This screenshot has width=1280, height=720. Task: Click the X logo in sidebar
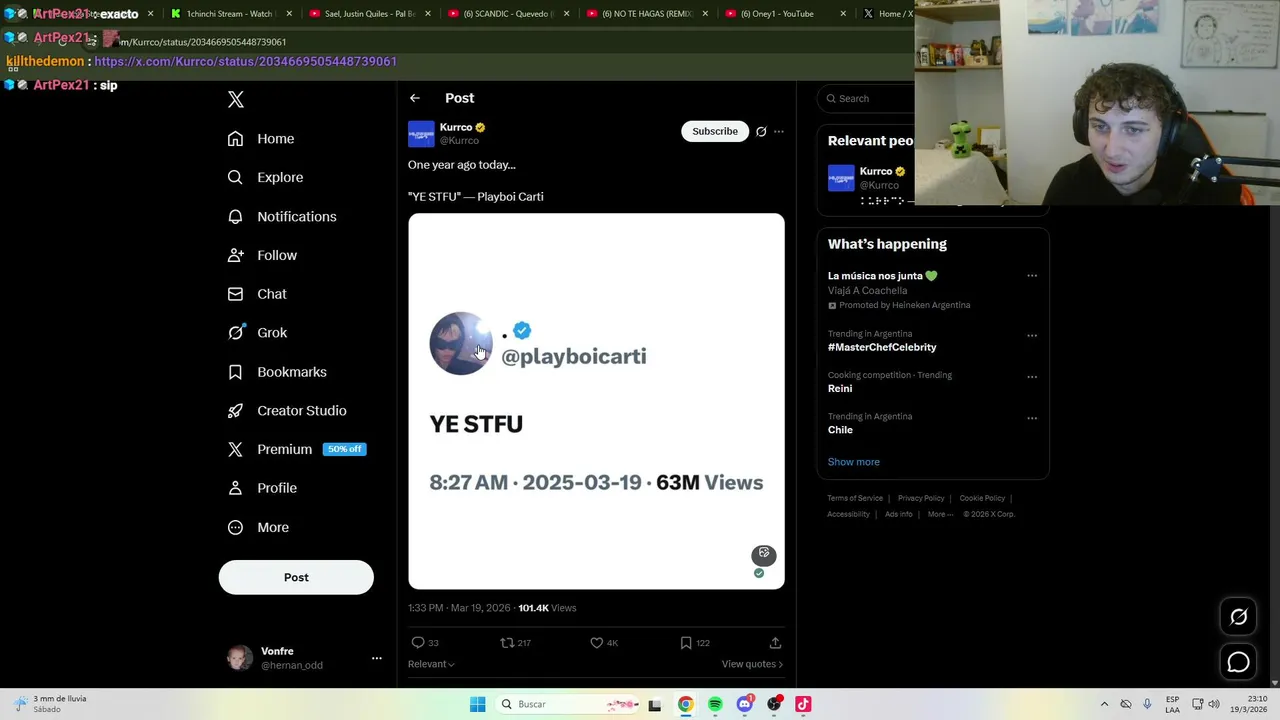[236, 99]
